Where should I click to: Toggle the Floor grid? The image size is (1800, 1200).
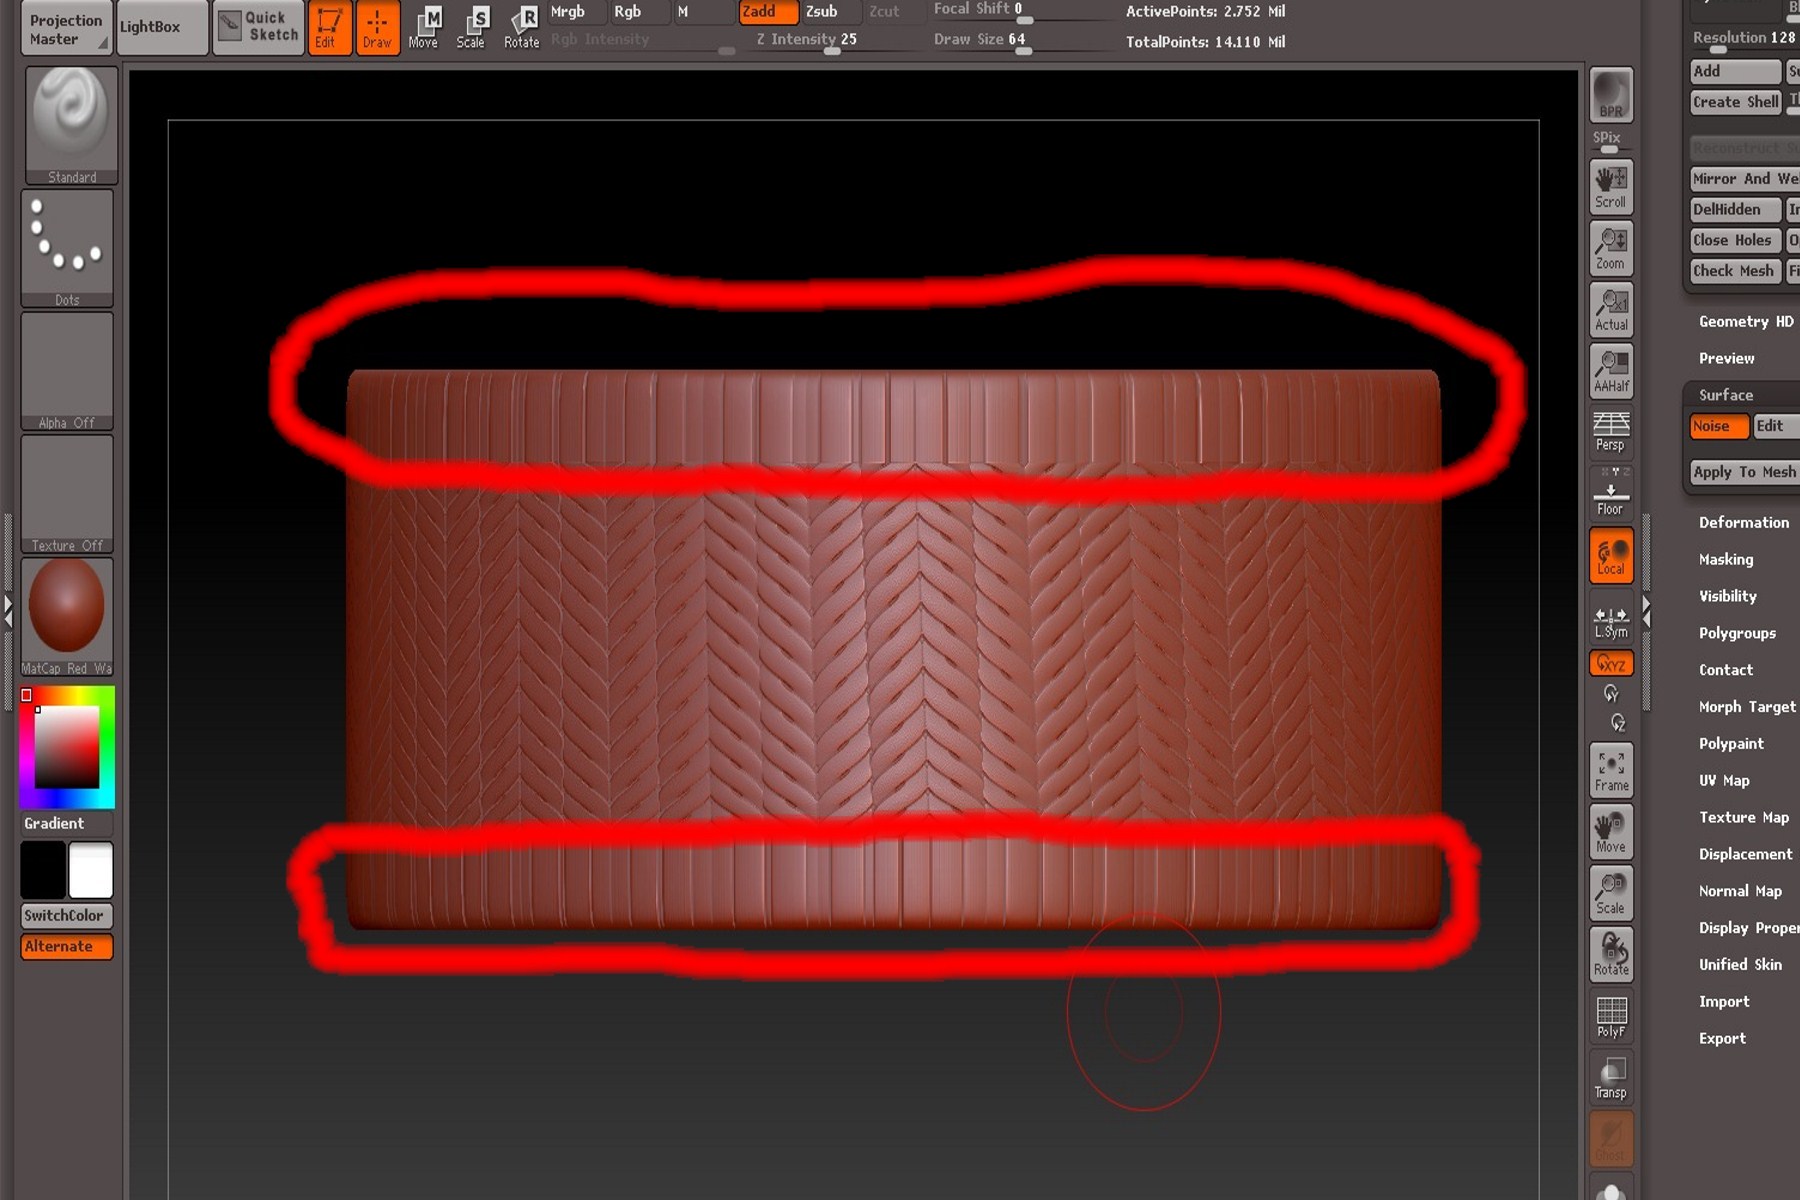[1611, 493]
